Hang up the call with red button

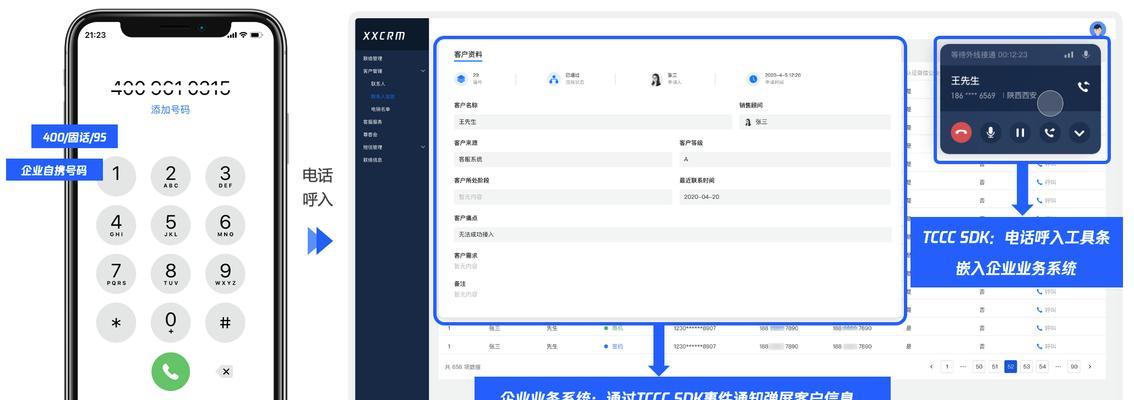961,132
